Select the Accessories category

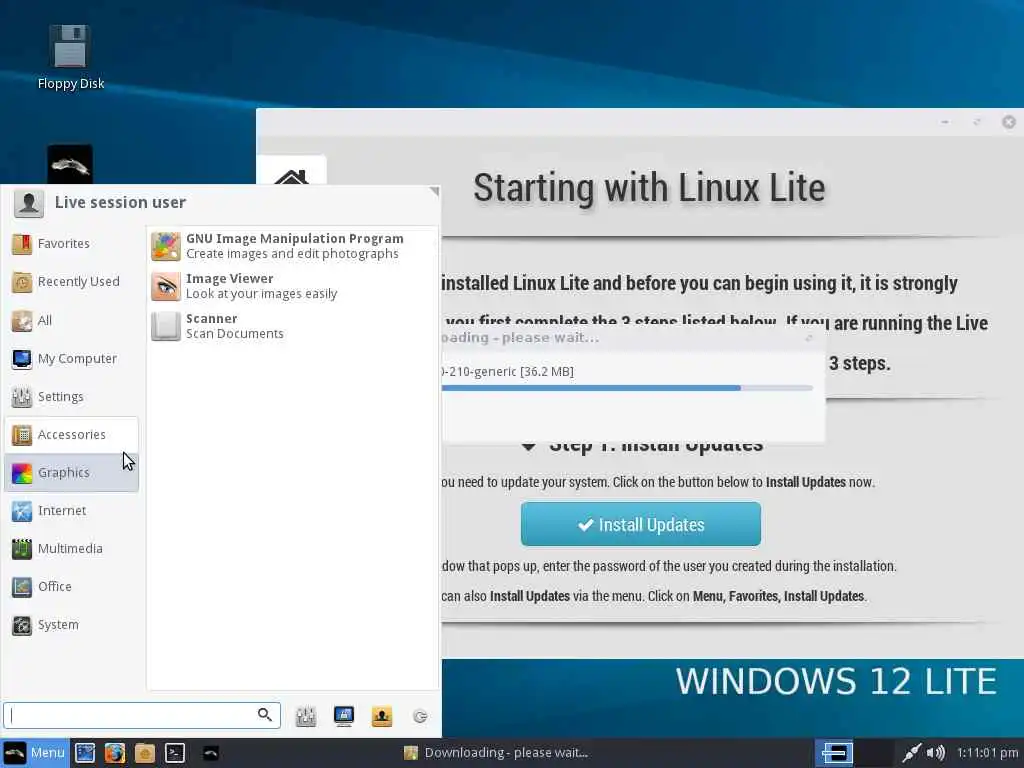[71, 434]
